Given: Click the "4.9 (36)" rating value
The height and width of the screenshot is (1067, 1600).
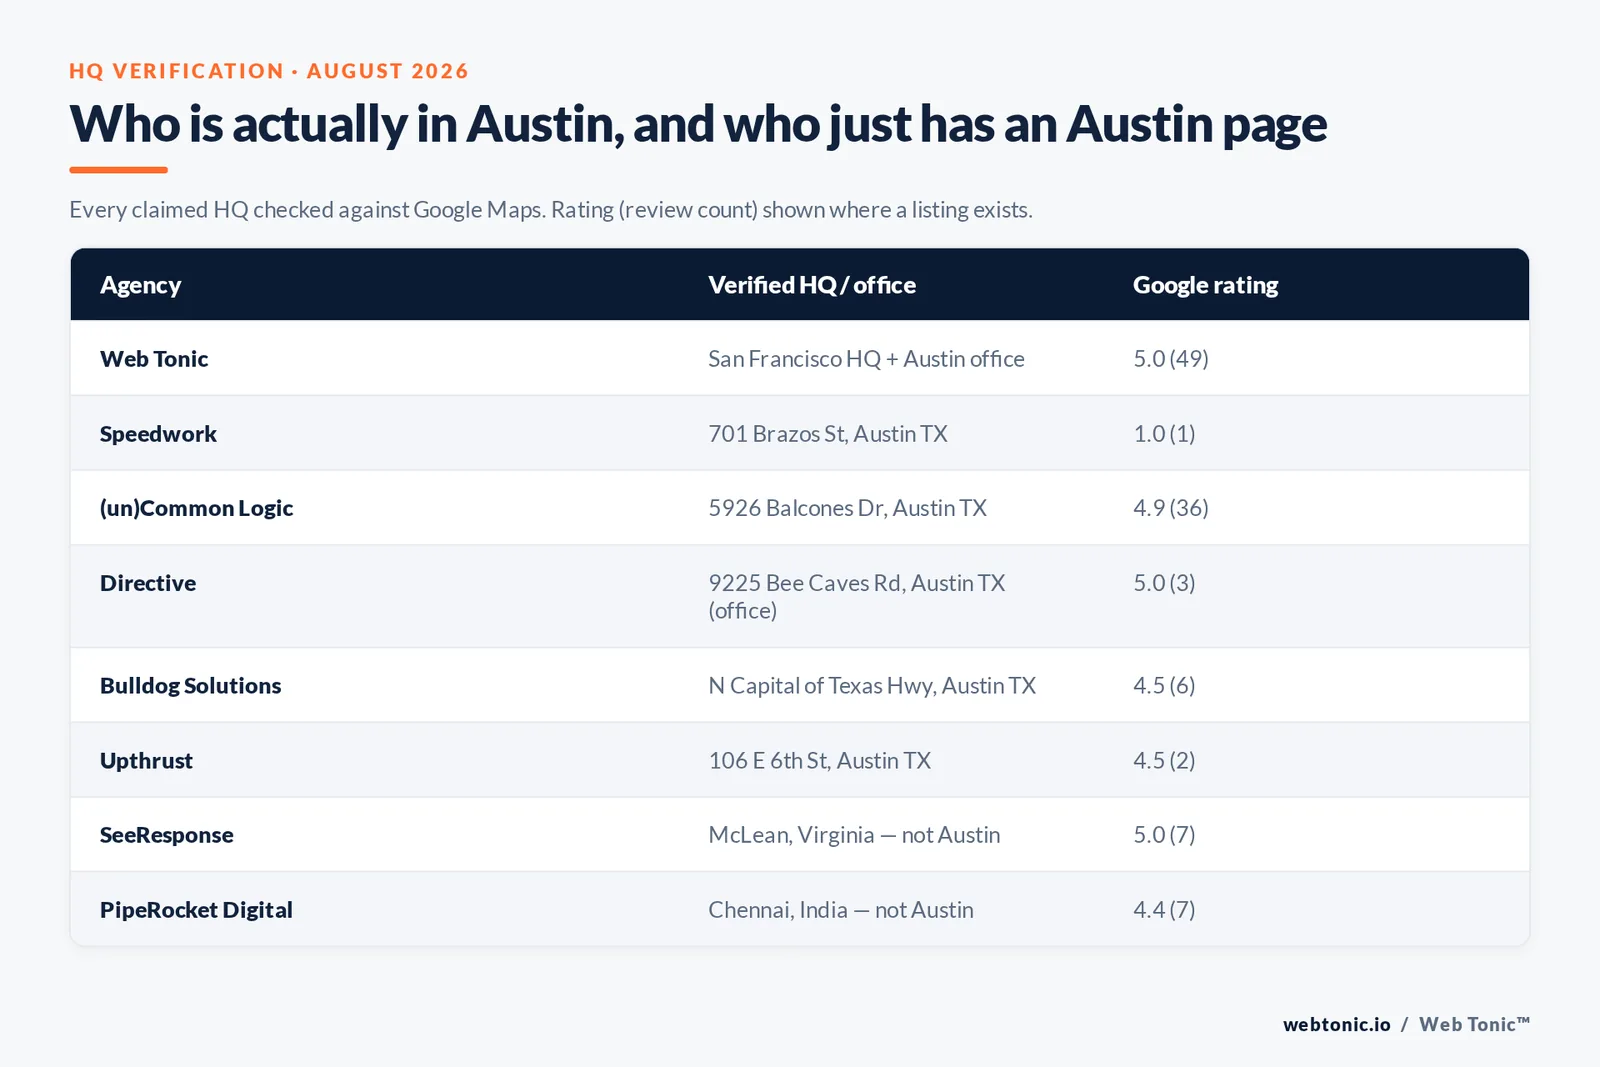Looking at the screenshot, I should (x=1171, y=508).
